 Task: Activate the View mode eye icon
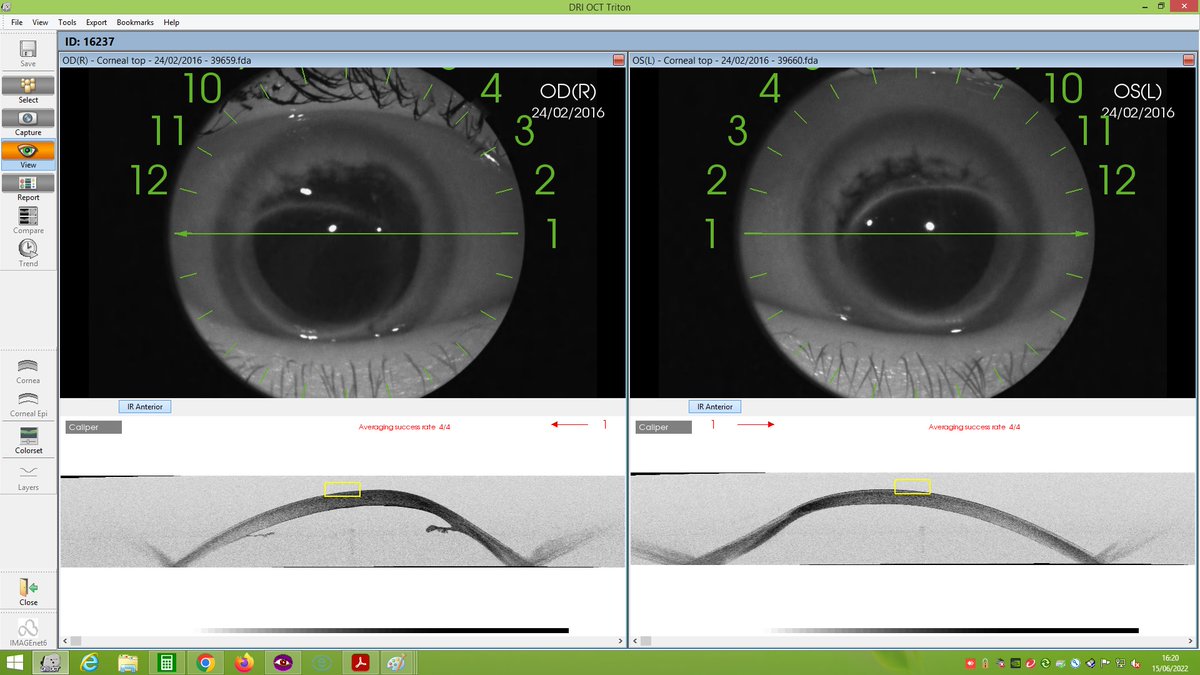click(28, 151)
